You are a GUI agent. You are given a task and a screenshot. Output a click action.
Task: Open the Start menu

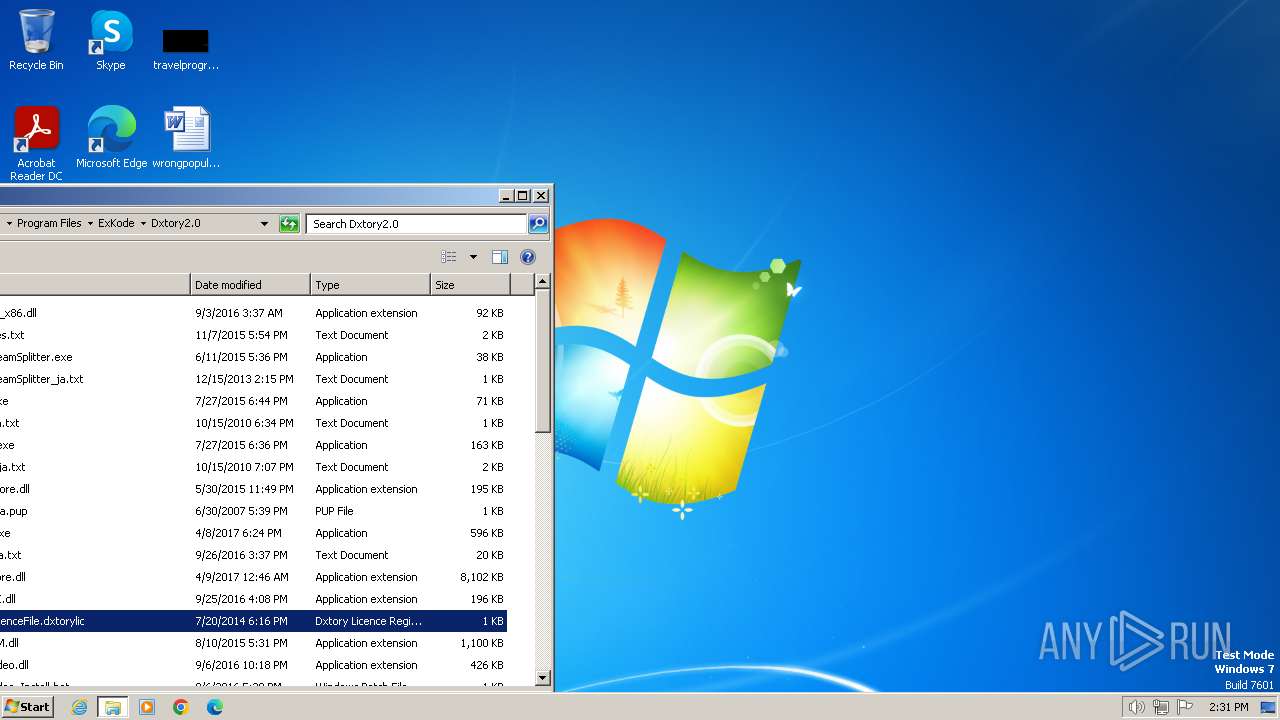(28, 707)
